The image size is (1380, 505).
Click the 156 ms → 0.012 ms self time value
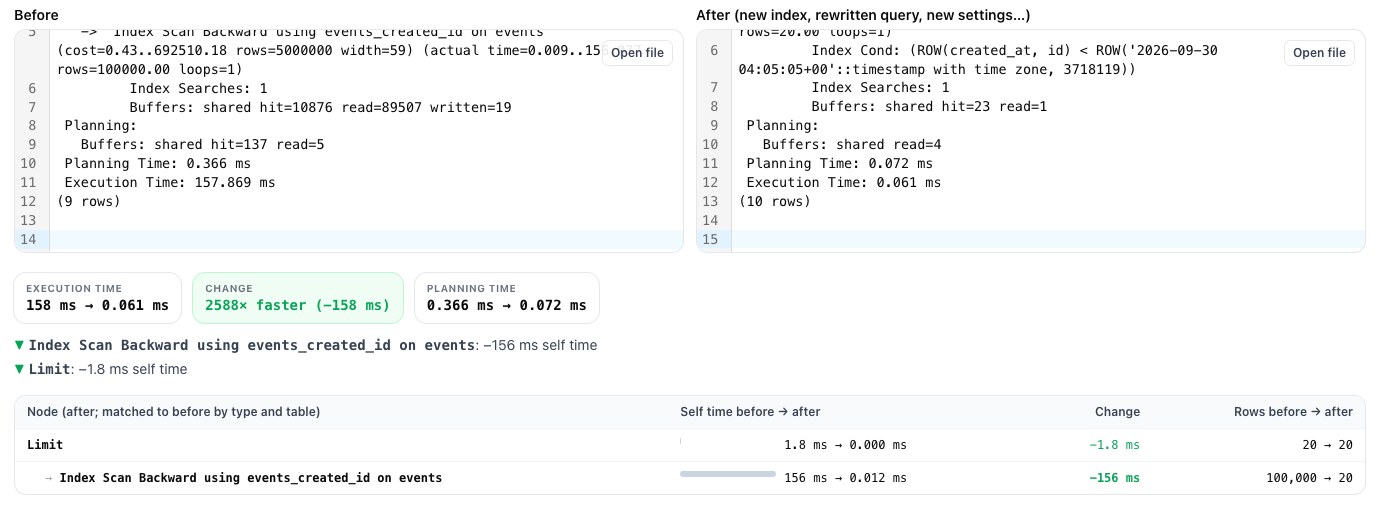click(x=845, y=478)
